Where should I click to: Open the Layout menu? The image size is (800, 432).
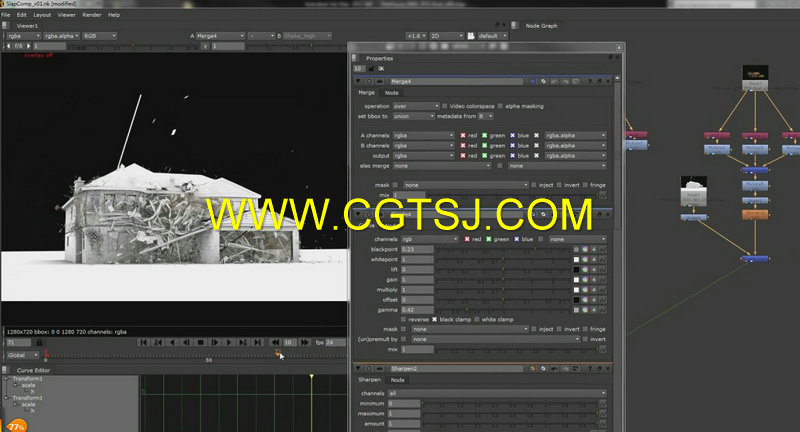pyautogui.click(x=42, y=15)
